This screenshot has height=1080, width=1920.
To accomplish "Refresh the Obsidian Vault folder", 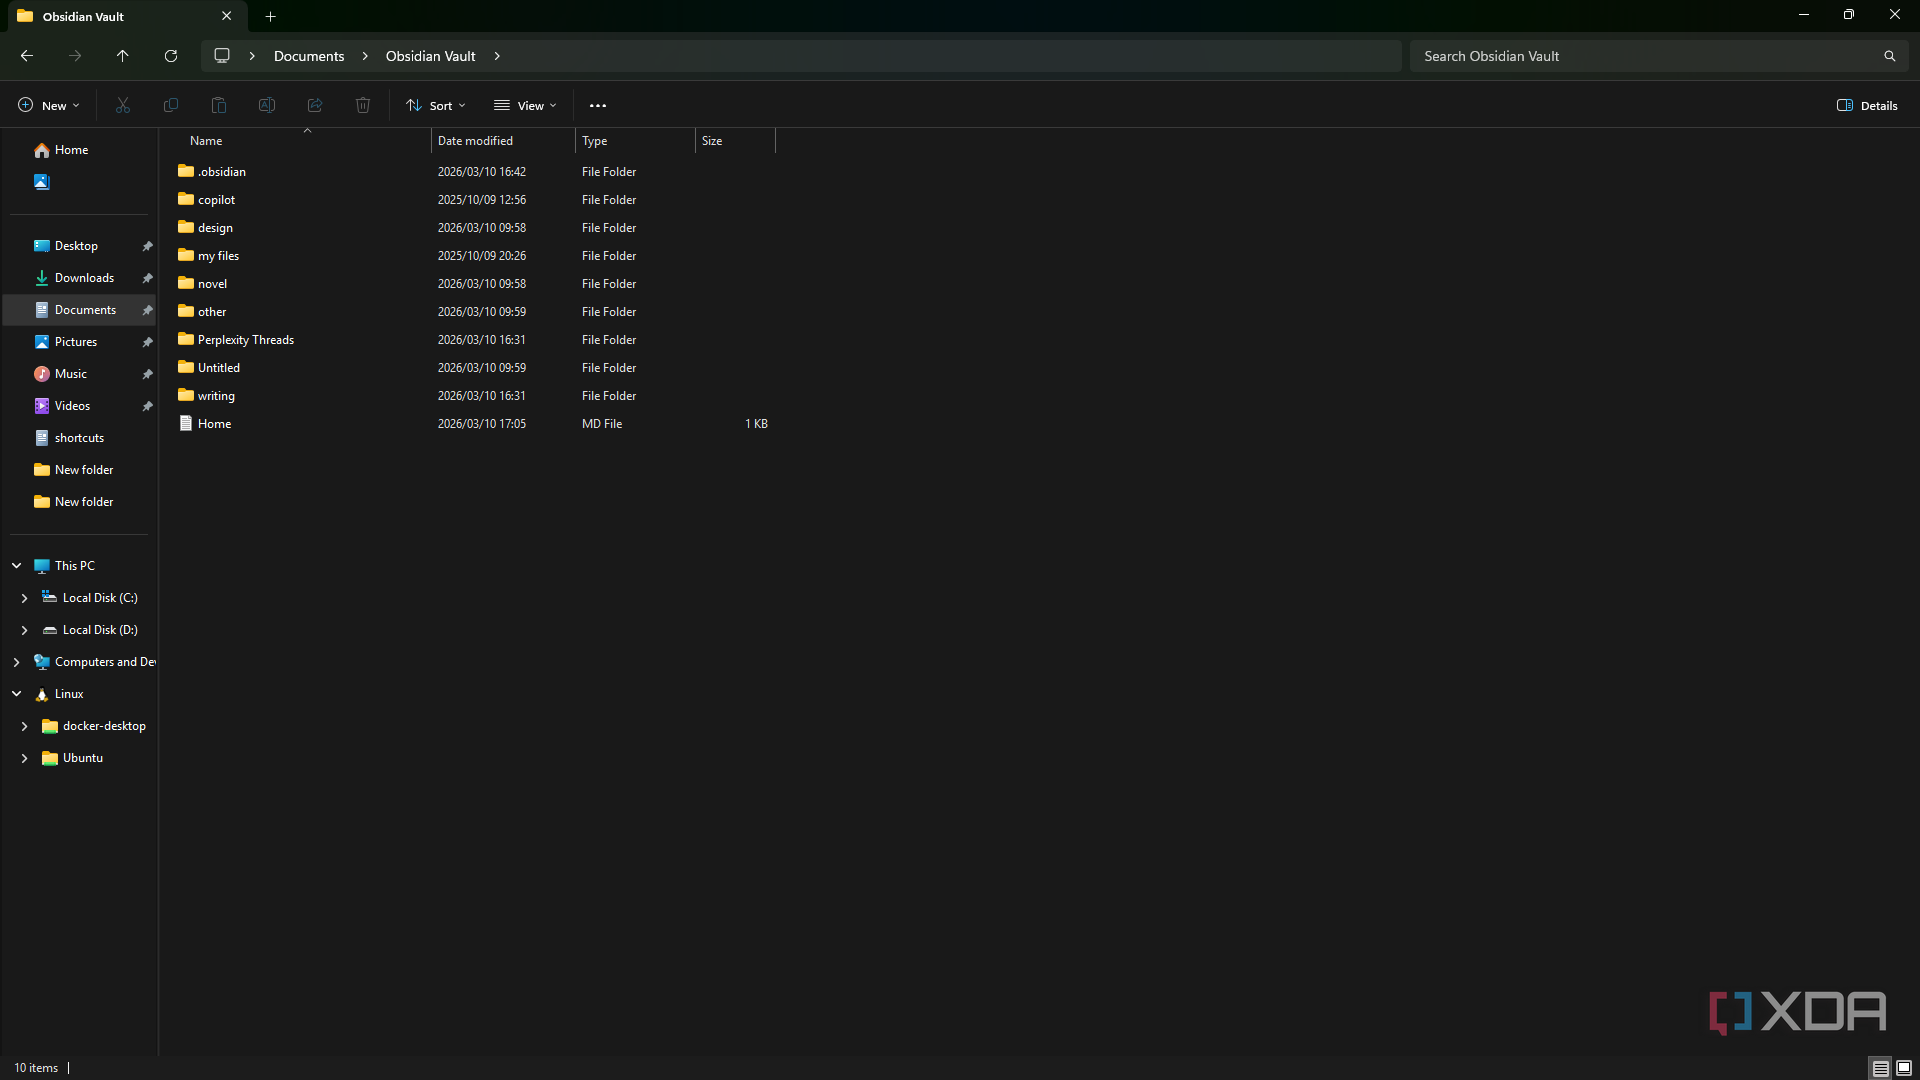I will click(171, 56).
